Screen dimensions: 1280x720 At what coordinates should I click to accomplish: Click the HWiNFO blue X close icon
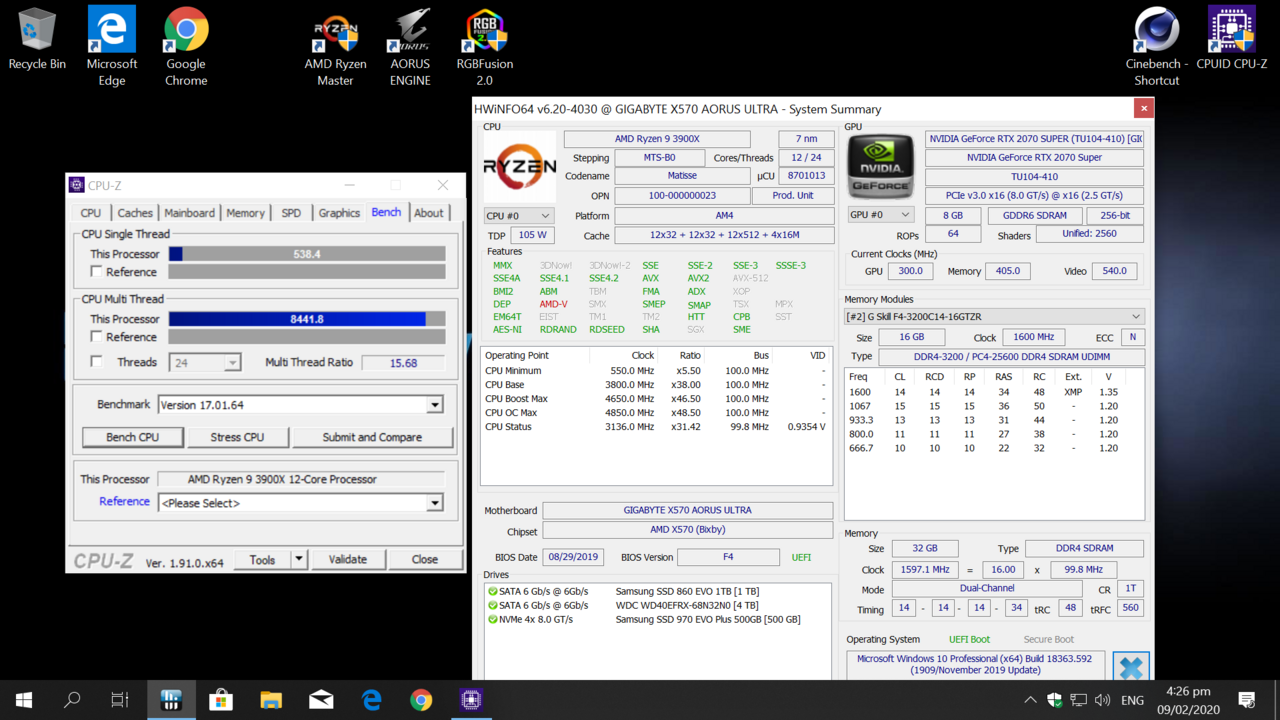tap(1131, 667)
